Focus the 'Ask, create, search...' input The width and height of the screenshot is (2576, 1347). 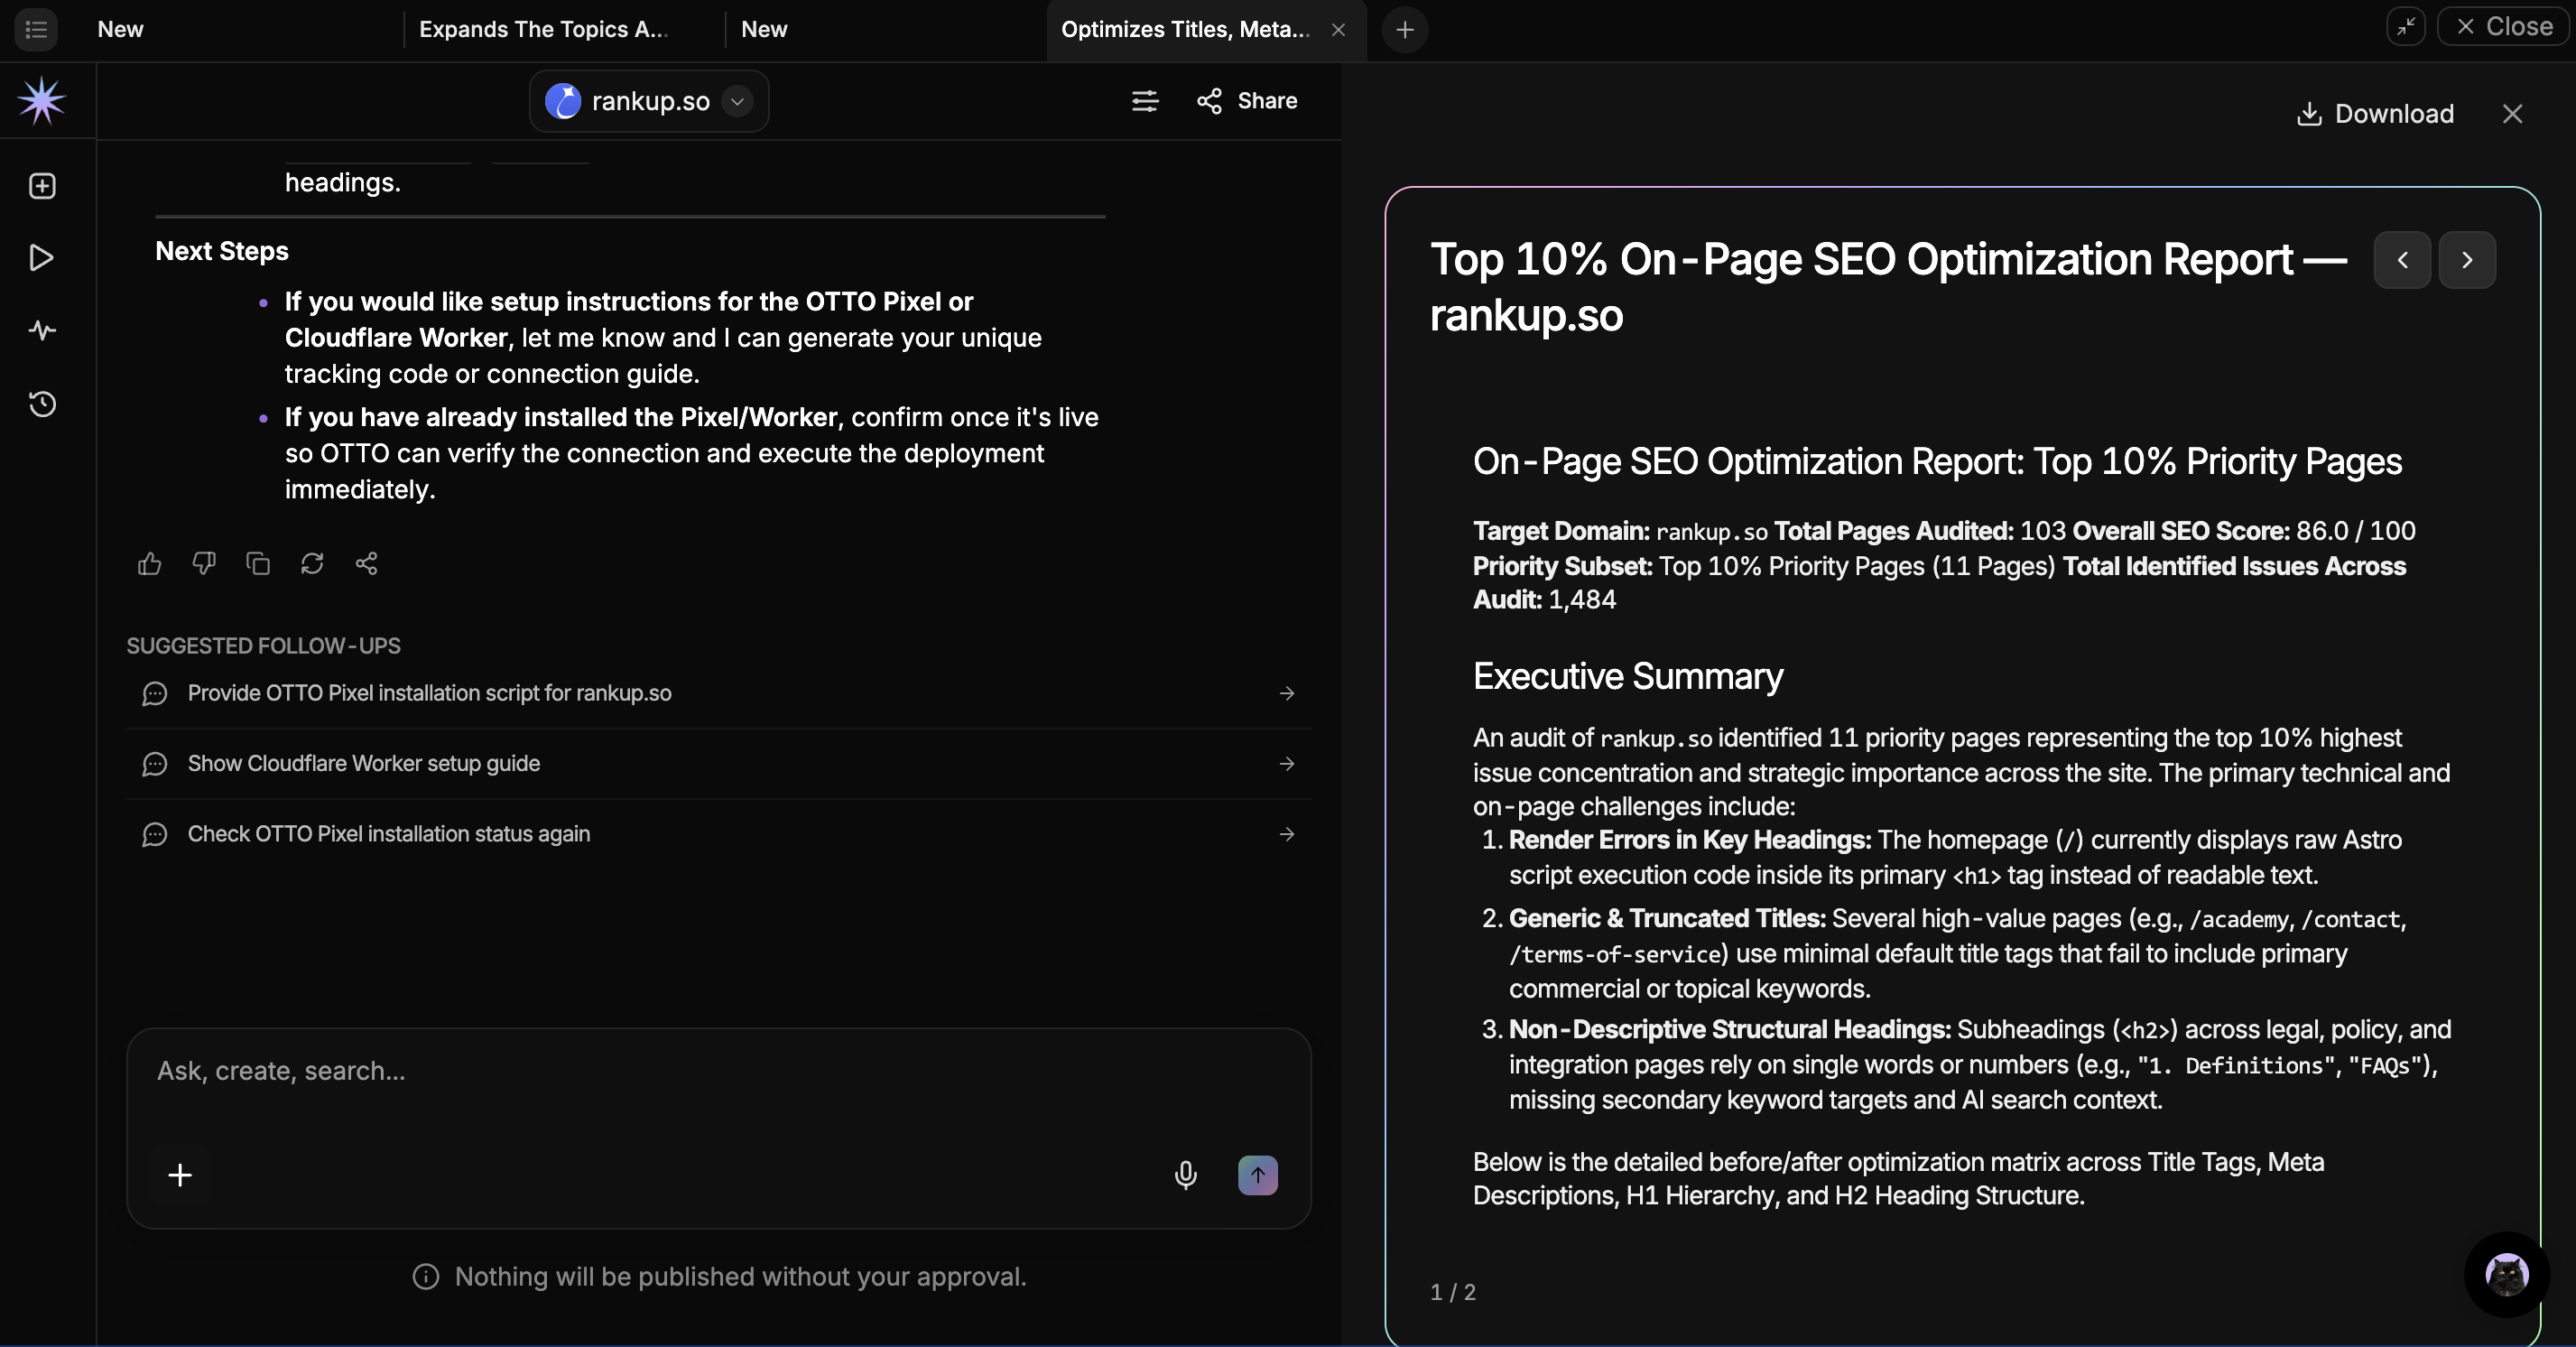[x=719, y=1071]
